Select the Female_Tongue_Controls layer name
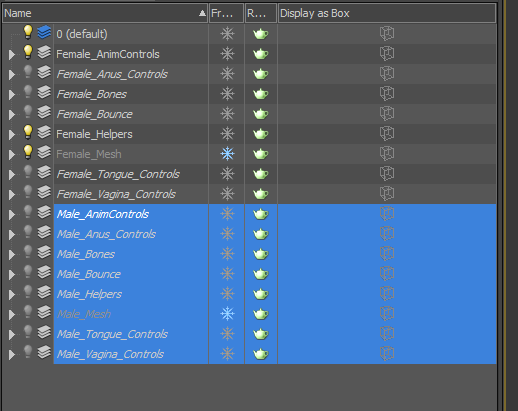Screen dimensions: 518x411 pos(118,174)
